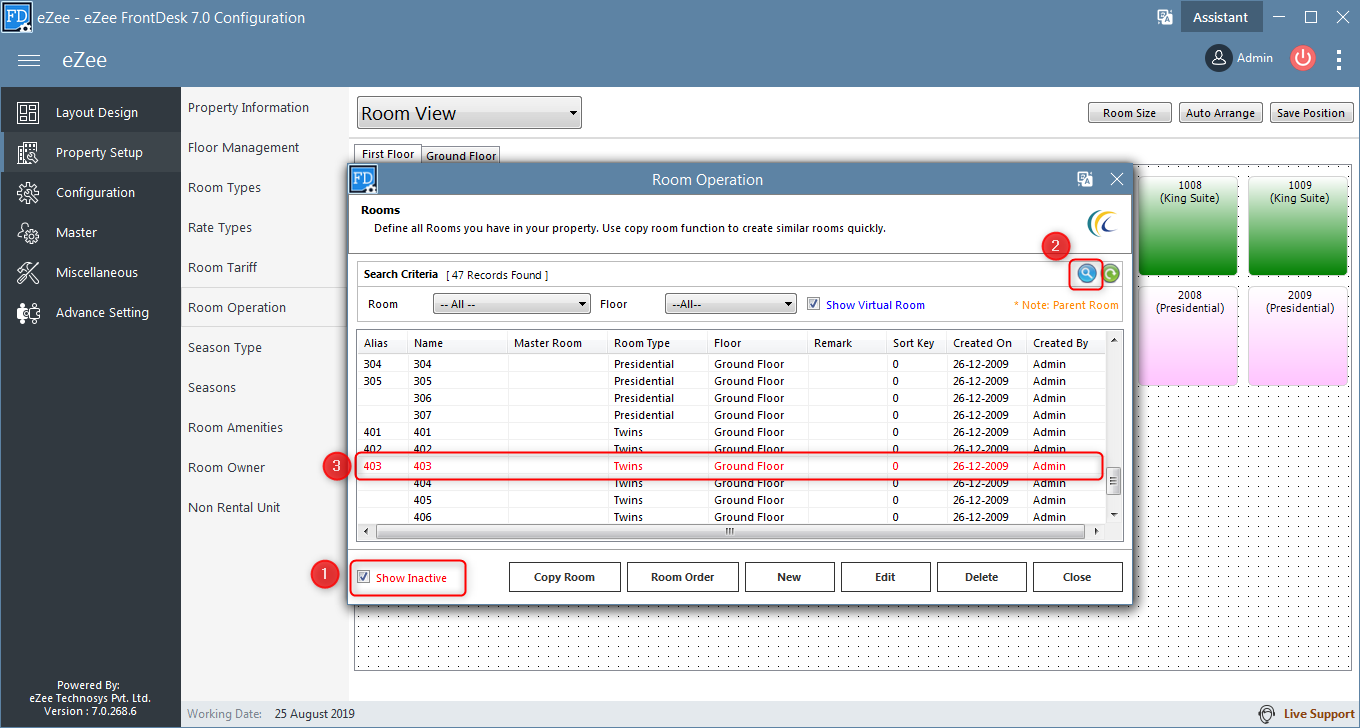Viewport: 1360px width, 728px height.
Task: Switch to the First Floor tab
Action: tap(388, 154)
